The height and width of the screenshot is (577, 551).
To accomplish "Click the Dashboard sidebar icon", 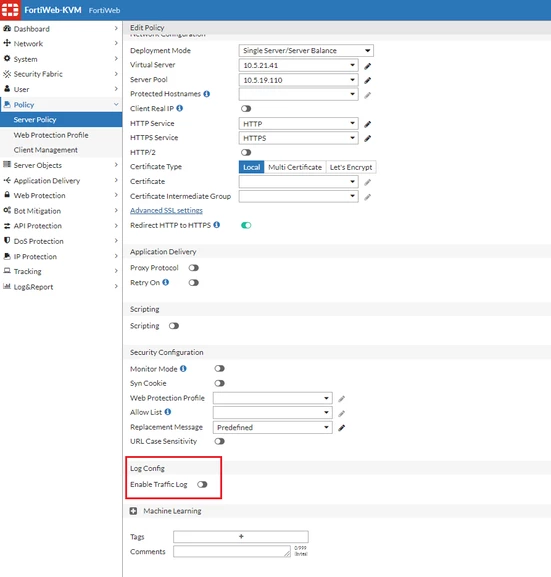I will 7,28.
